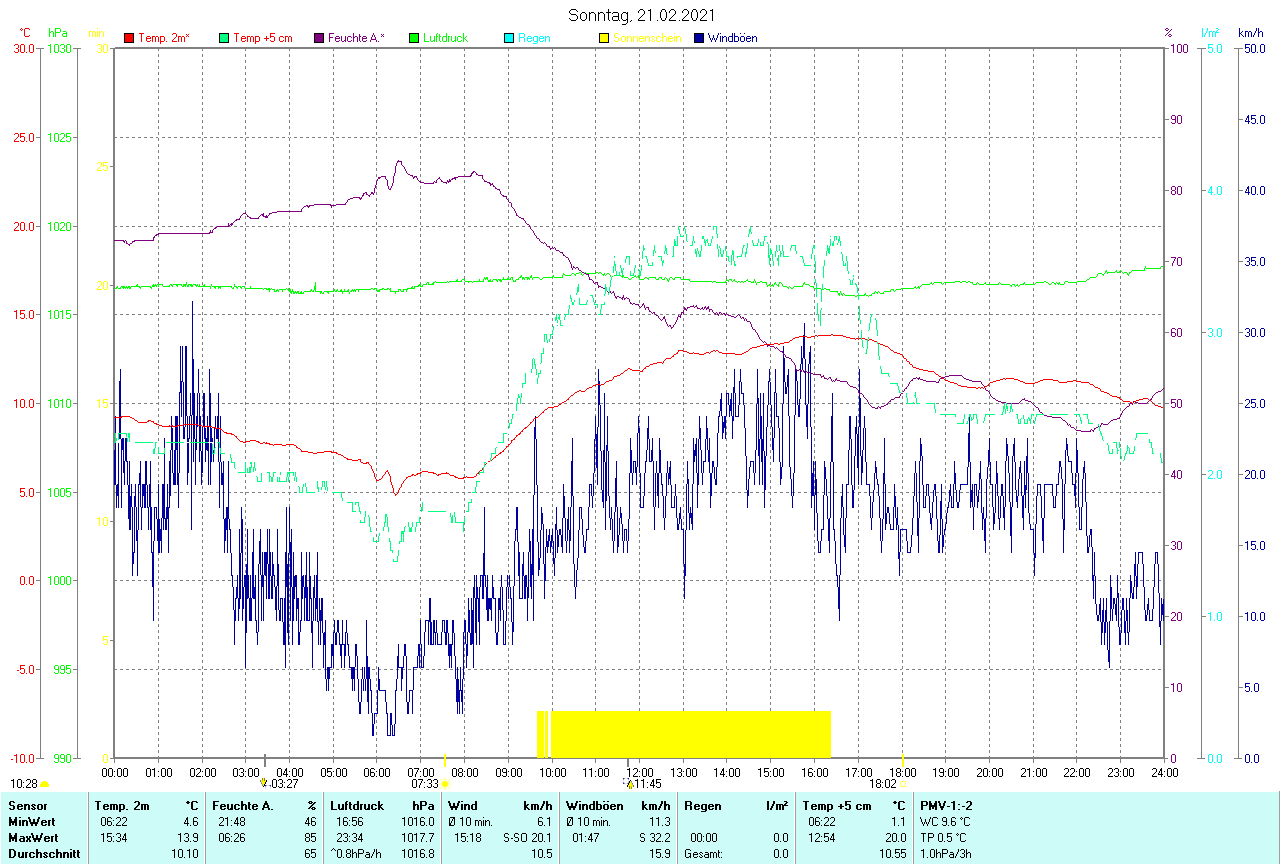Screen dimensions: 1280x864
Task: Click the green Temp +5 cm legend swatch
Action: pyautogui.click(x=224, y=38)
